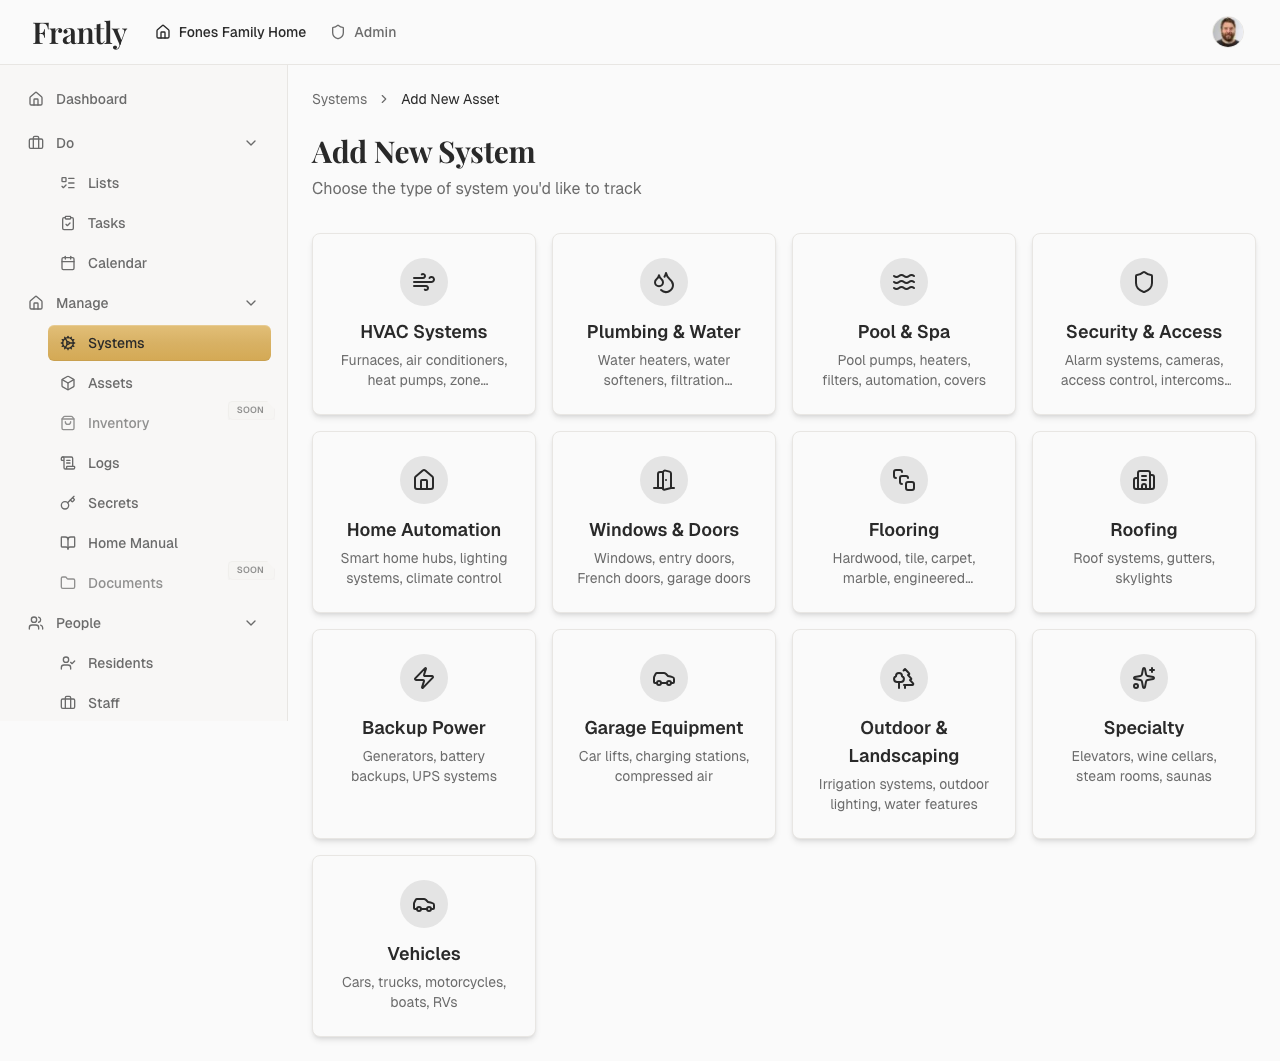Select the Pool & Spa waves icon

(x=903, y=282)
